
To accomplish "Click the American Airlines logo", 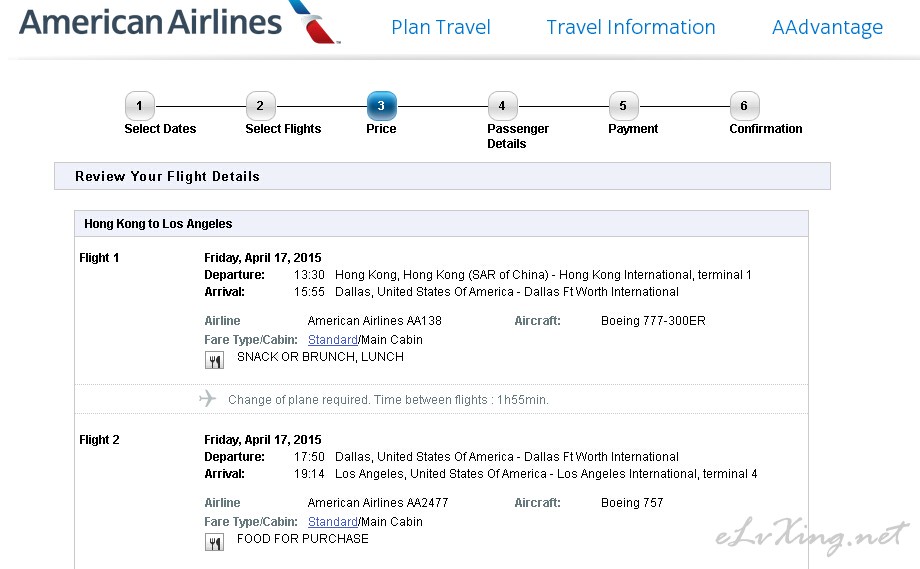I will coord(179,22).
